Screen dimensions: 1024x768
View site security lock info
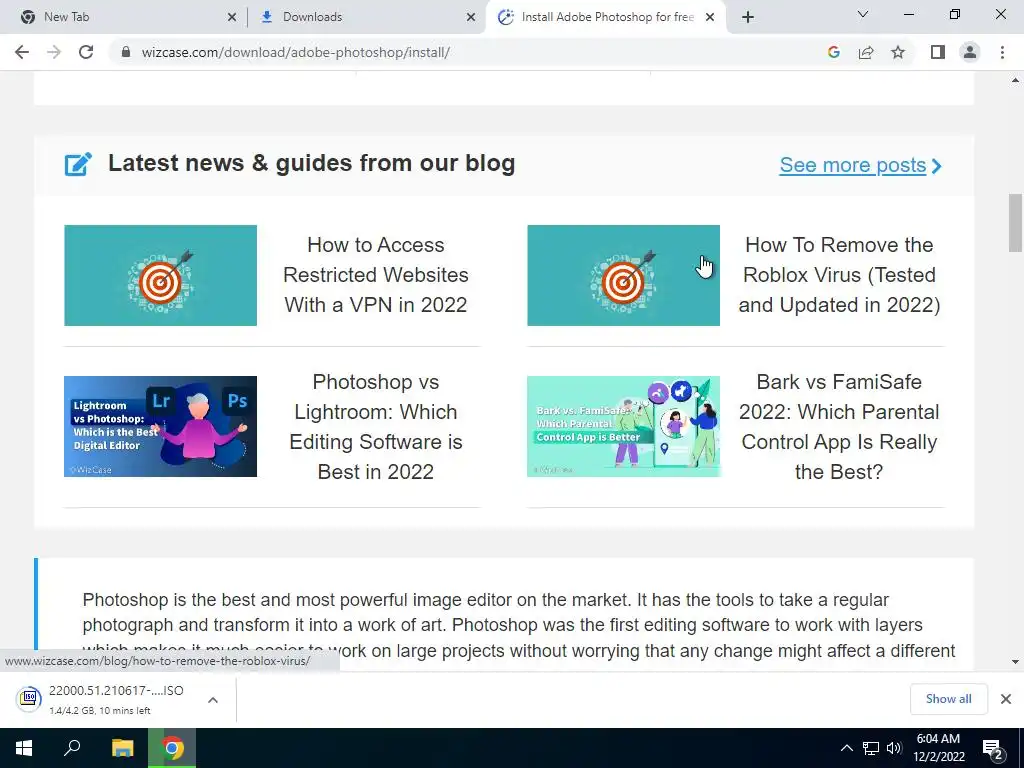pos(126,52)
